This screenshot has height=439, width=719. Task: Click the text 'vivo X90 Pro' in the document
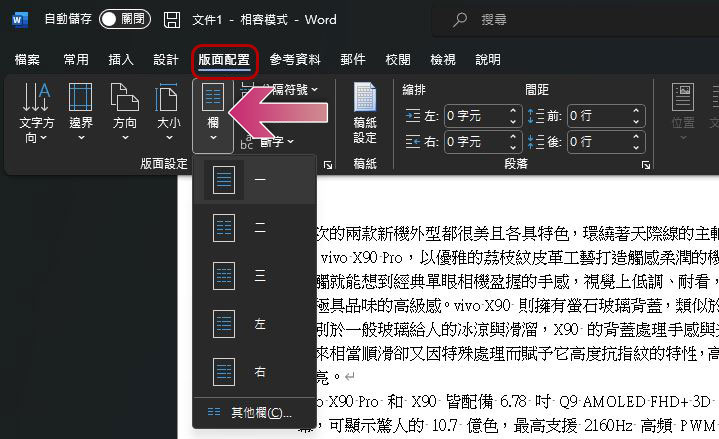(x=362, y=258)
